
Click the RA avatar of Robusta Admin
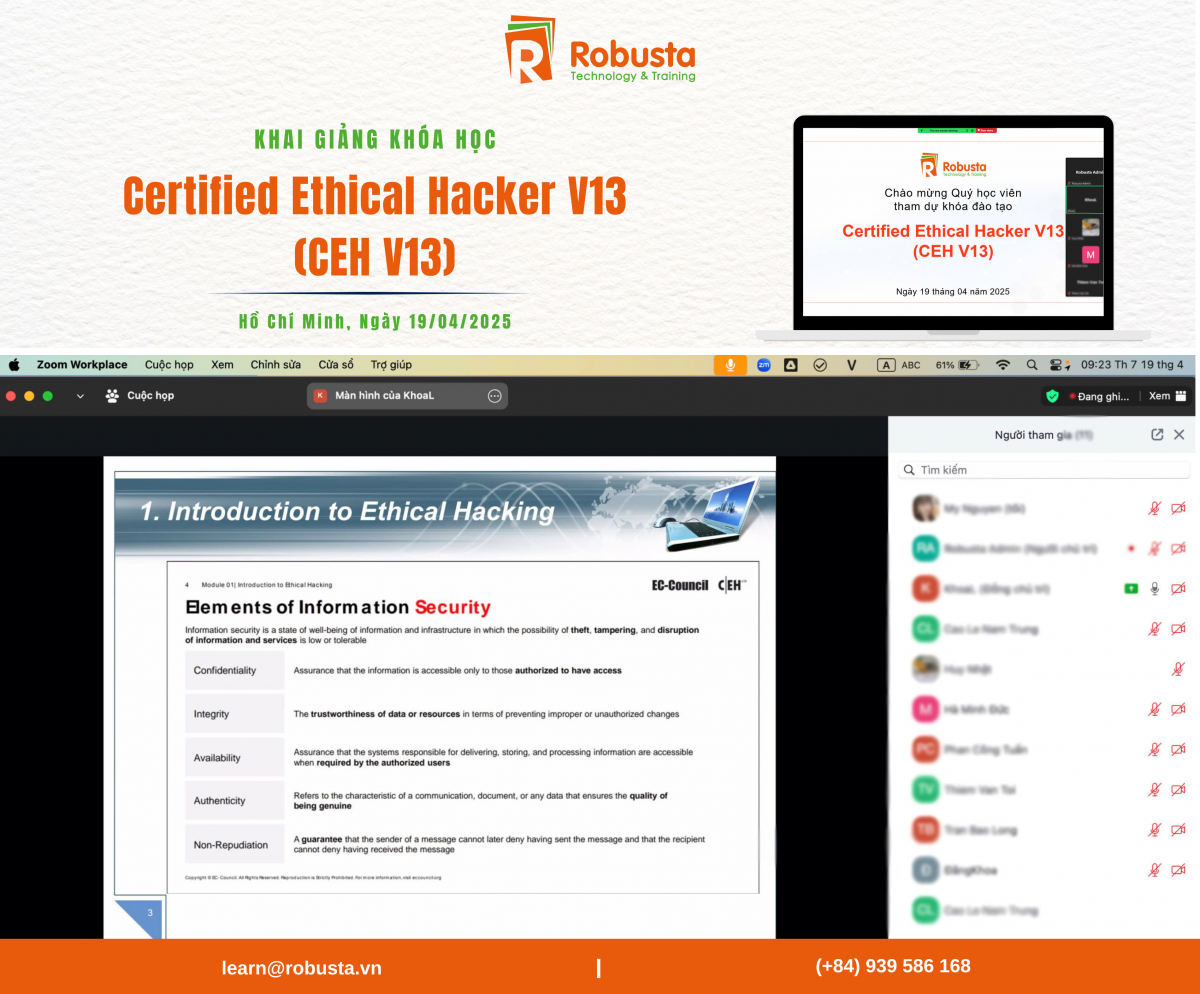pos(925,548)
